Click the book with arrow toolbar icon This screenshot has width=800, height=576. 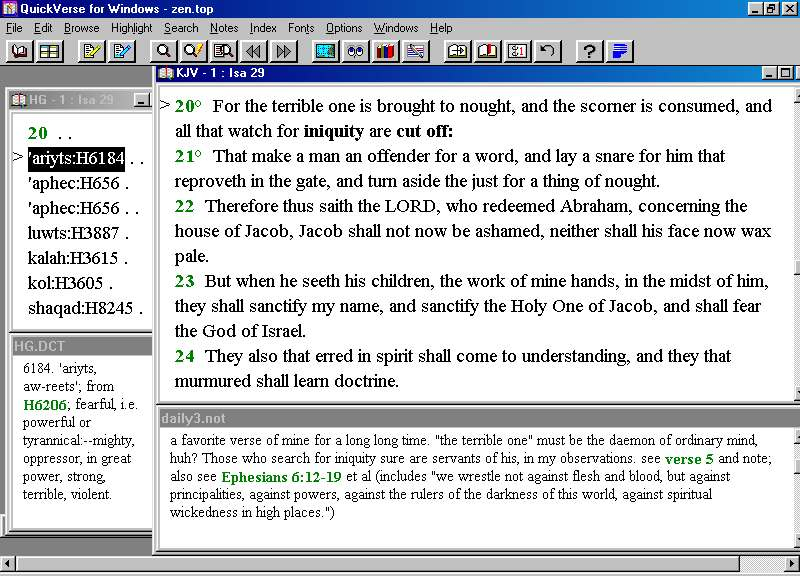tap(457, 51)
